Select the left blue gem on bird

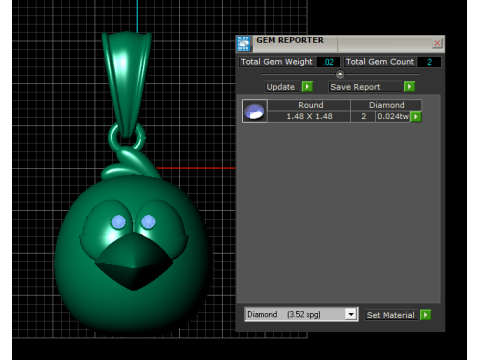click(x=118, y=222)
